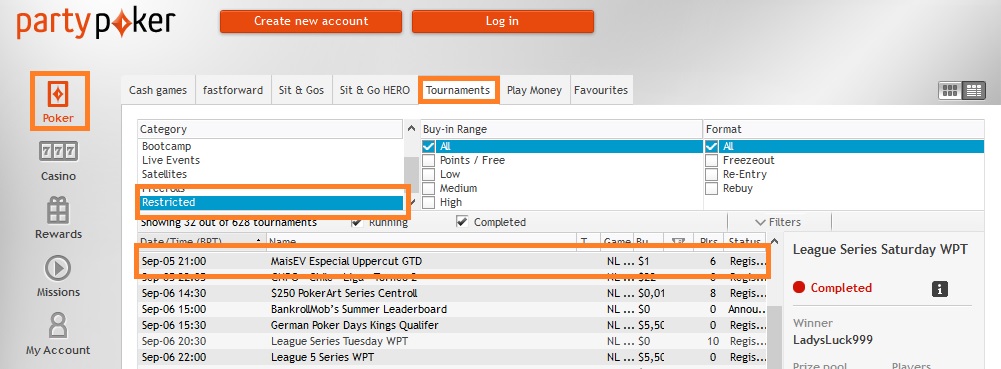
Task: Click the Log in button
Action: coord(502,21)
